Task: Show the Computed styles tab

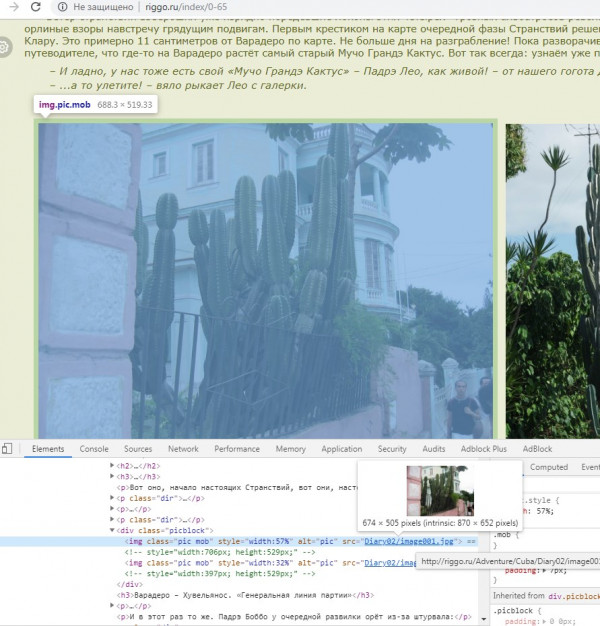Action: tap(549, 467)
